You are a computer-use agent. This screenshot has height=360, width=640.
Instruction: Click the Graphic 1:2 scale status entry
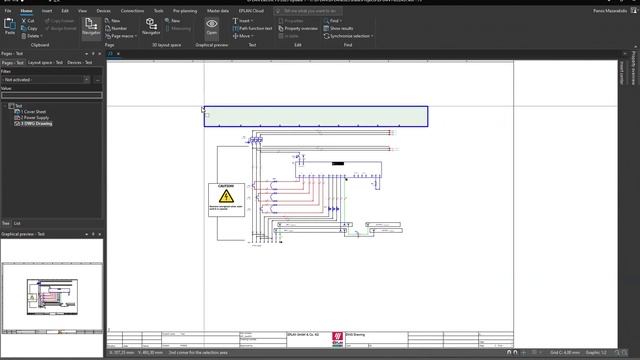coord(596,352)
